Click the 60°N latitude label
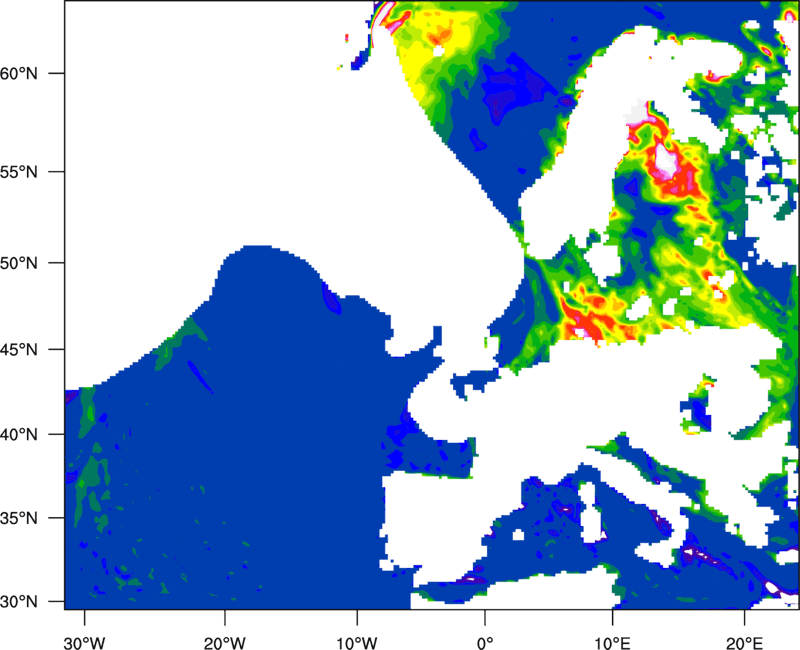The image size is (800, 650). click(18, 73)
